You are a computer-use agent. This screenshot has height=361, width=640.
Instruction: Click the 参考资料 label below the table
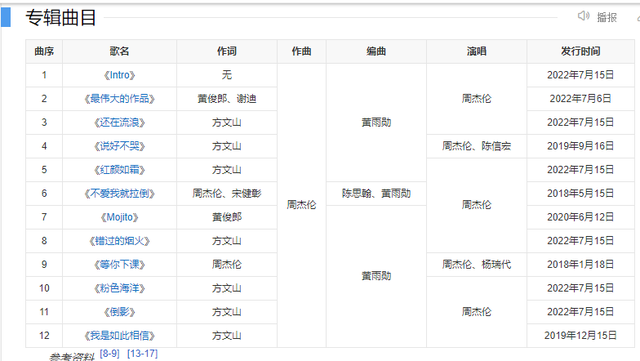[72, 357]
